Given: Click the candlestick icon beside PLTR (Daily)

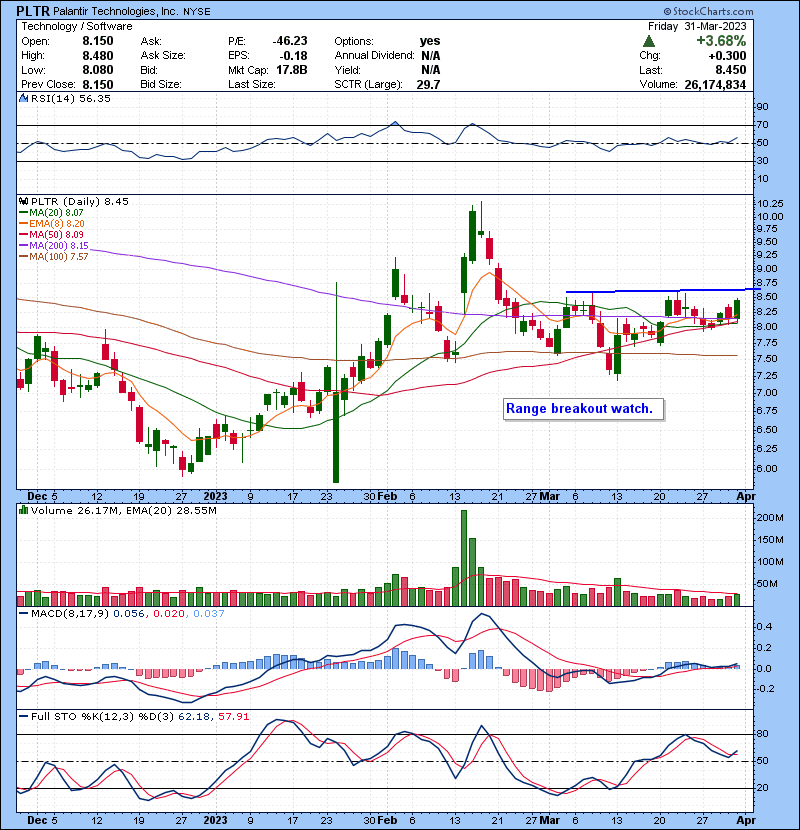Looking at the screenshot, I should [x=23, y=201].
